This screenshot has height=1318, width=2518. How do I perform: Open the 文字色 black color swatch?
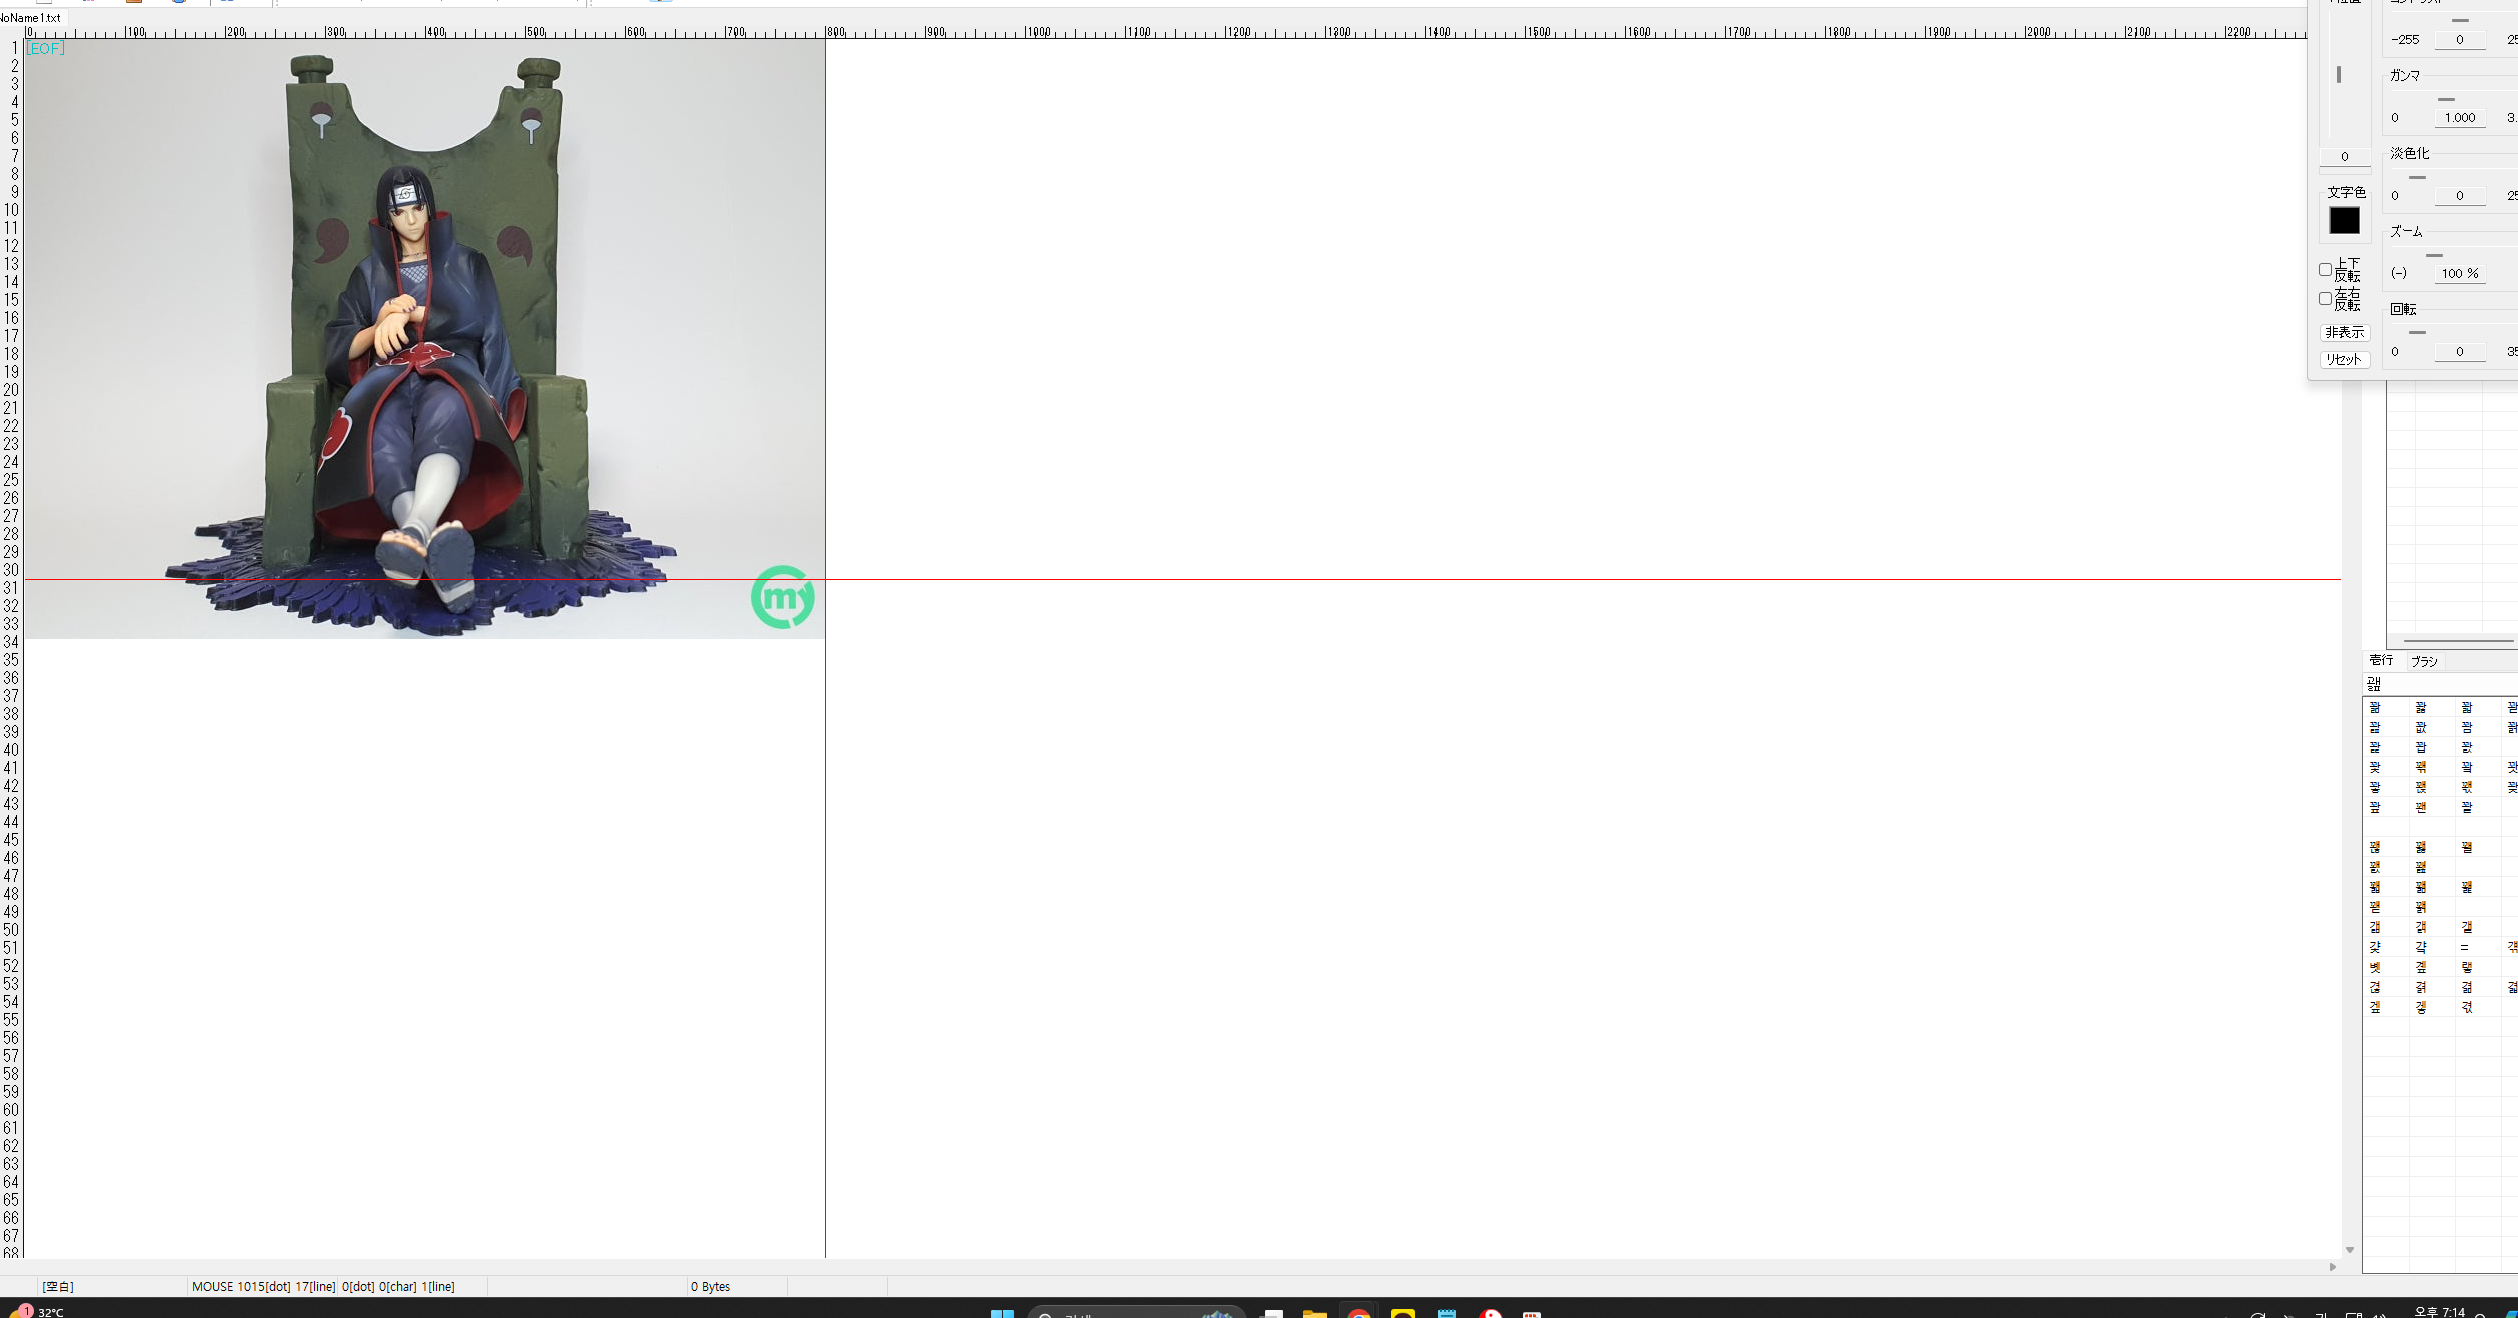[x=2344, y=220]
